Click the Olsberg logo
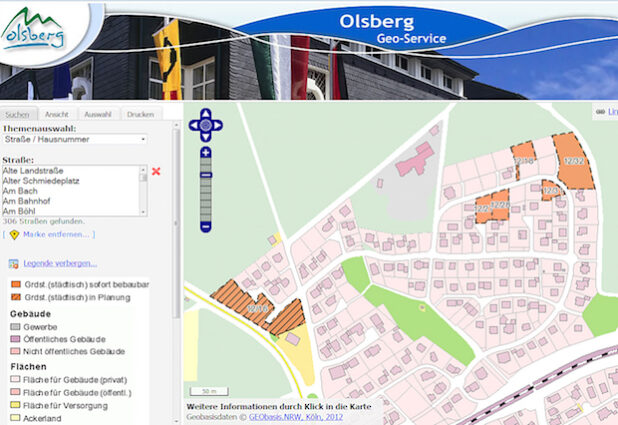Viewport: 618px width, 425px height. (x=33, y=30)
